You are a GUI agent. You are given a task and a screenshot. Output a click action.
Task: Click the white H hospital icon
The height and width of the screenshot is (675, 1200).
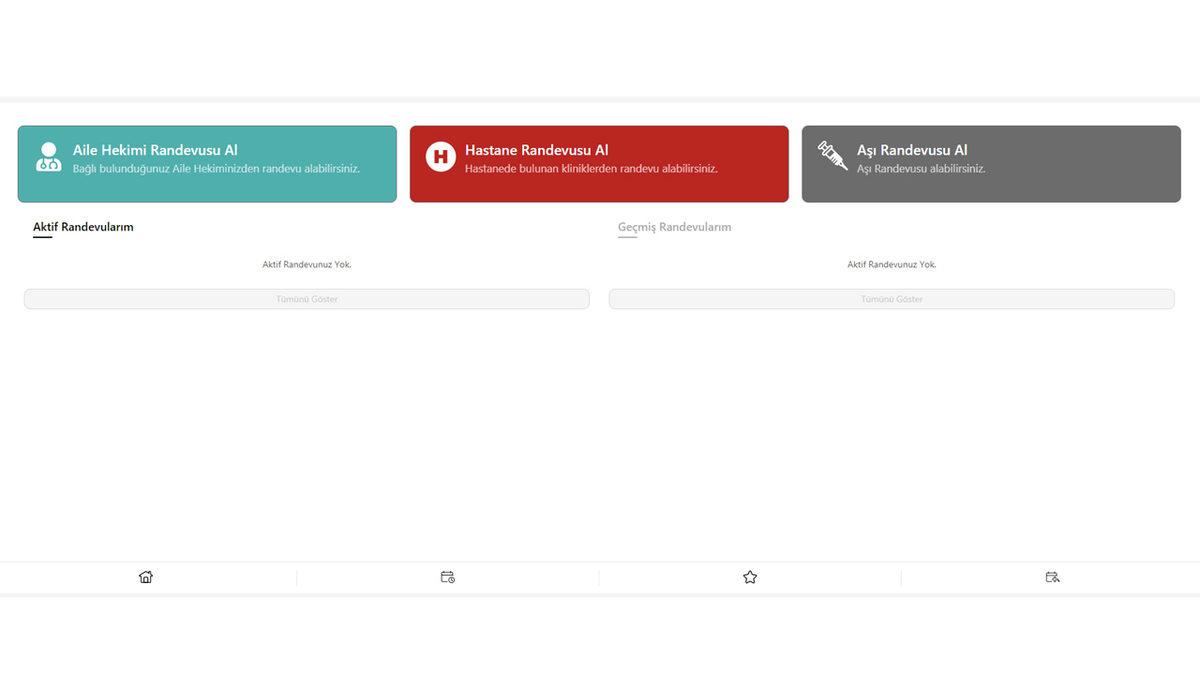point(440,157)
